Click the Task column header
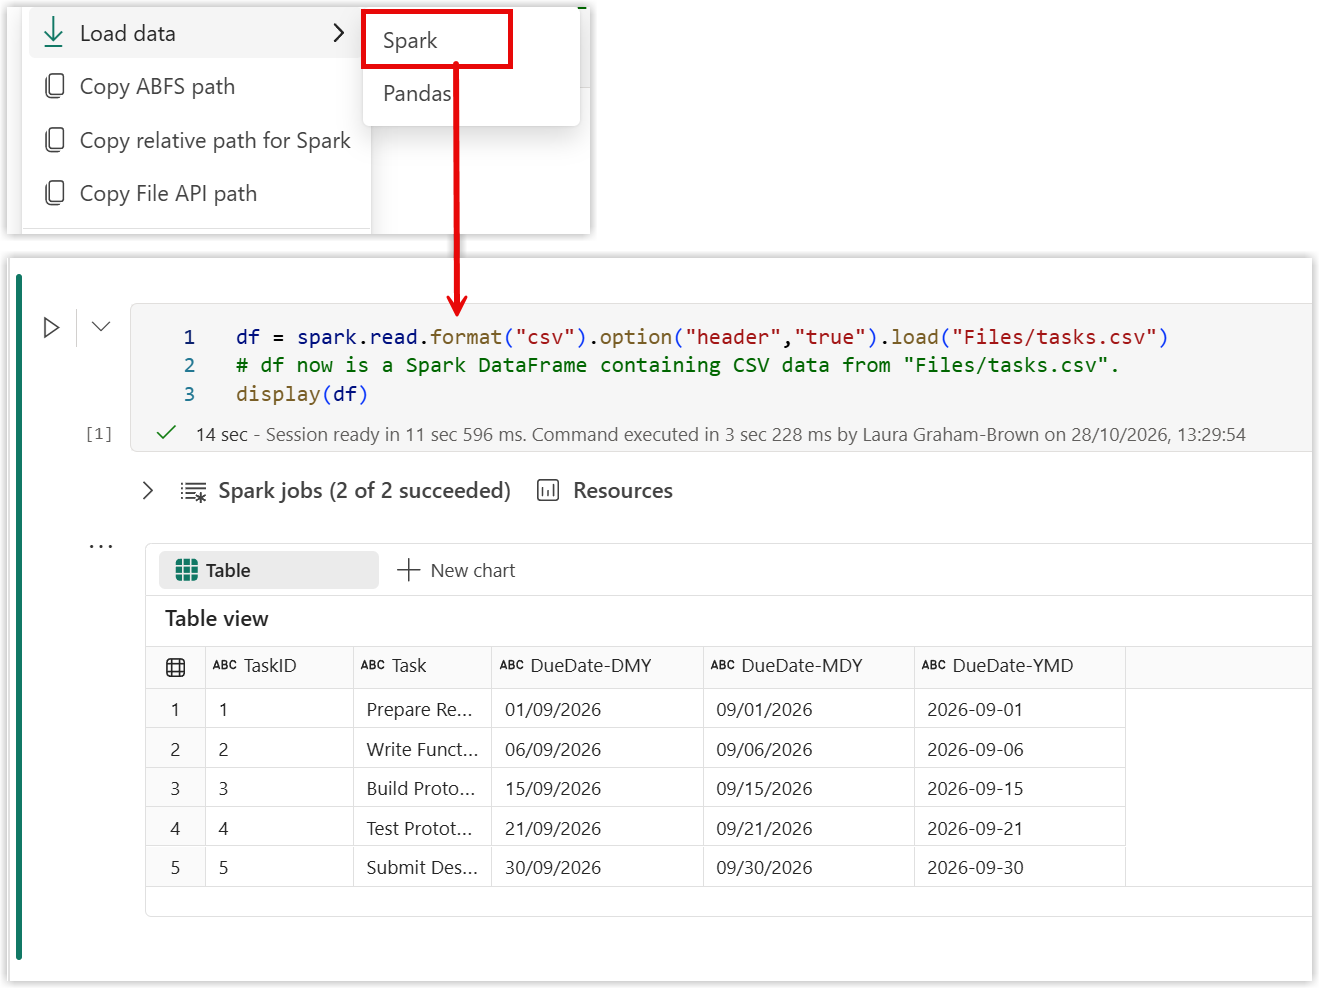1320x989 pixels. [422, 666]
